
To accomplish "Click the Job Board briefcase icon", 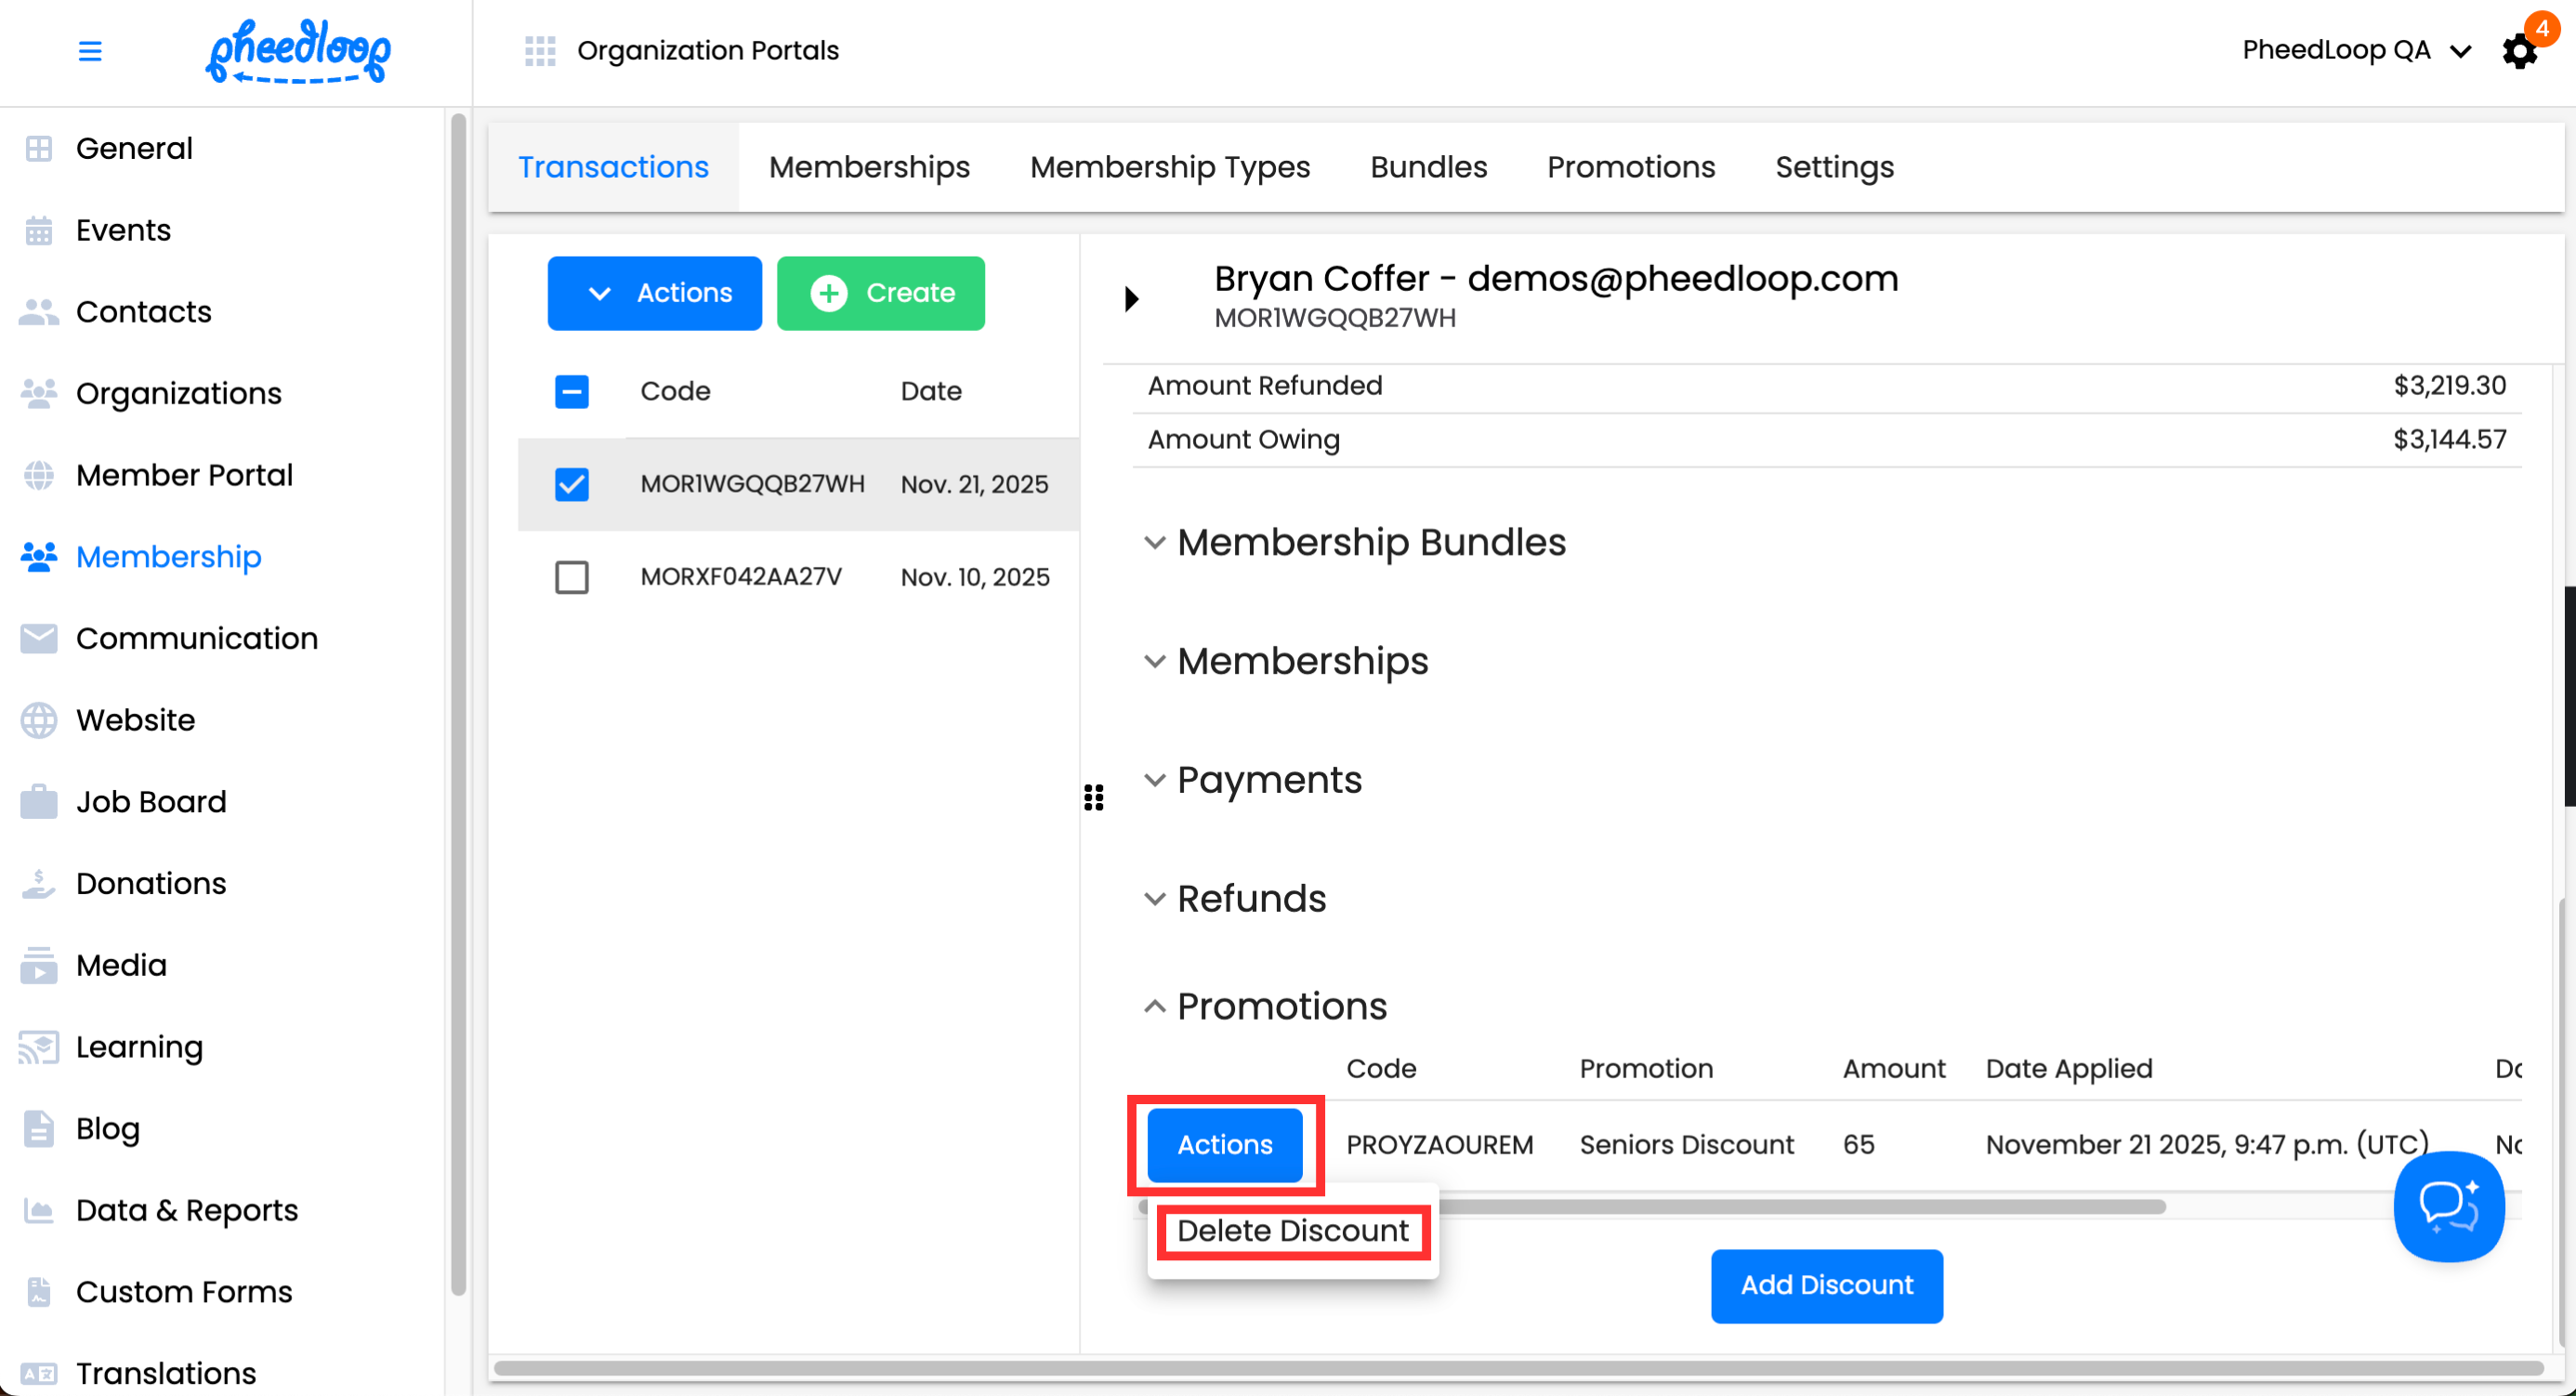I will coord(39,801).
